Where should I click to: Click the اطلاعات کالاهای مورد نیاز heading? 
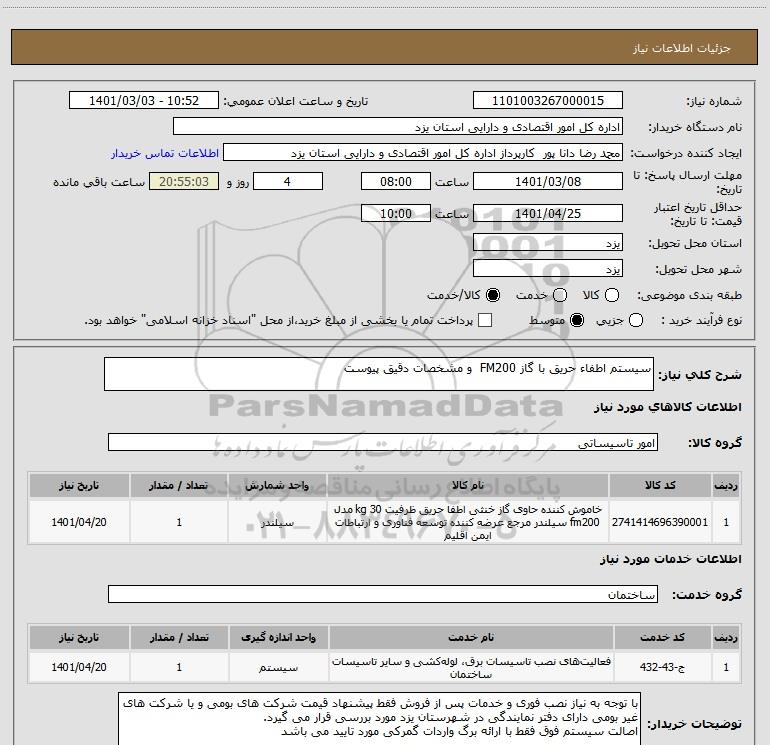coord(667,407)
